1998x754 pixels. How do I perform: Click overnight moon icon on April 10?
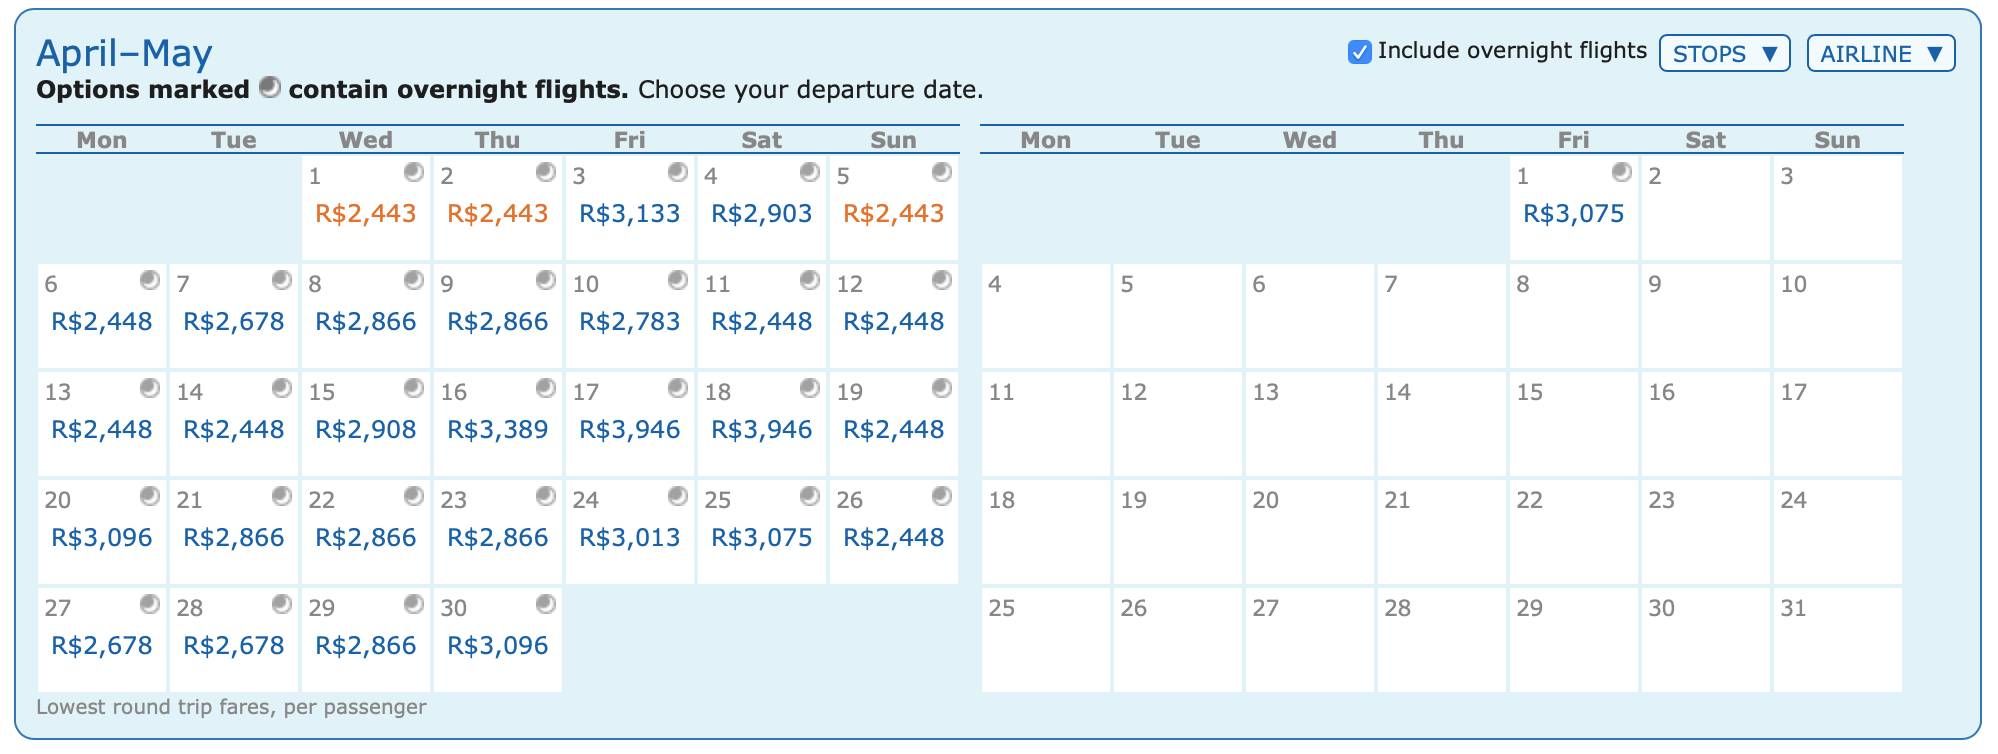point(678,280)
